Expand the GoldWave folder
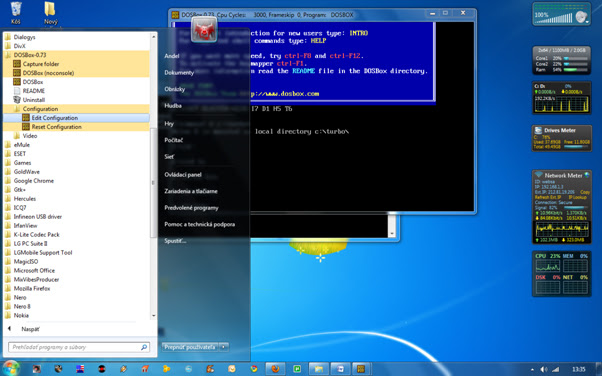Image resolution: width=602 pixels, height=376 pixels. click(x=76, y=172)
